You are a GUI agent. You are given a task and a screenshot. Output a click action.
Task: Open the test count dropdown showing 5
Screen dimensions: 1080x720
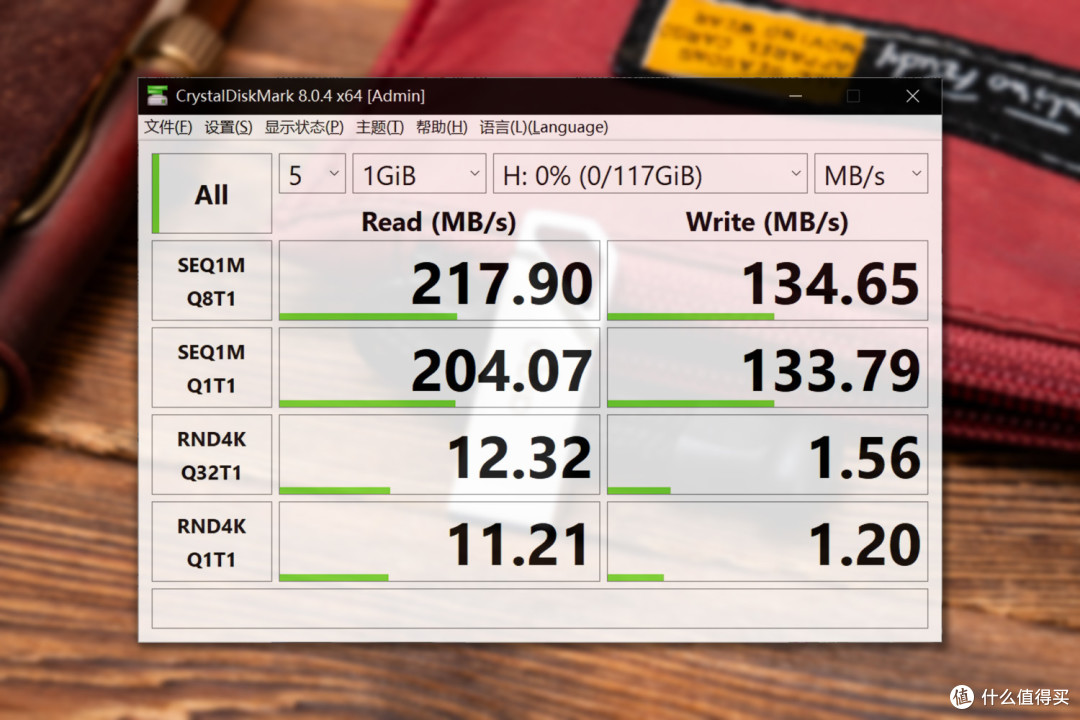312,174
